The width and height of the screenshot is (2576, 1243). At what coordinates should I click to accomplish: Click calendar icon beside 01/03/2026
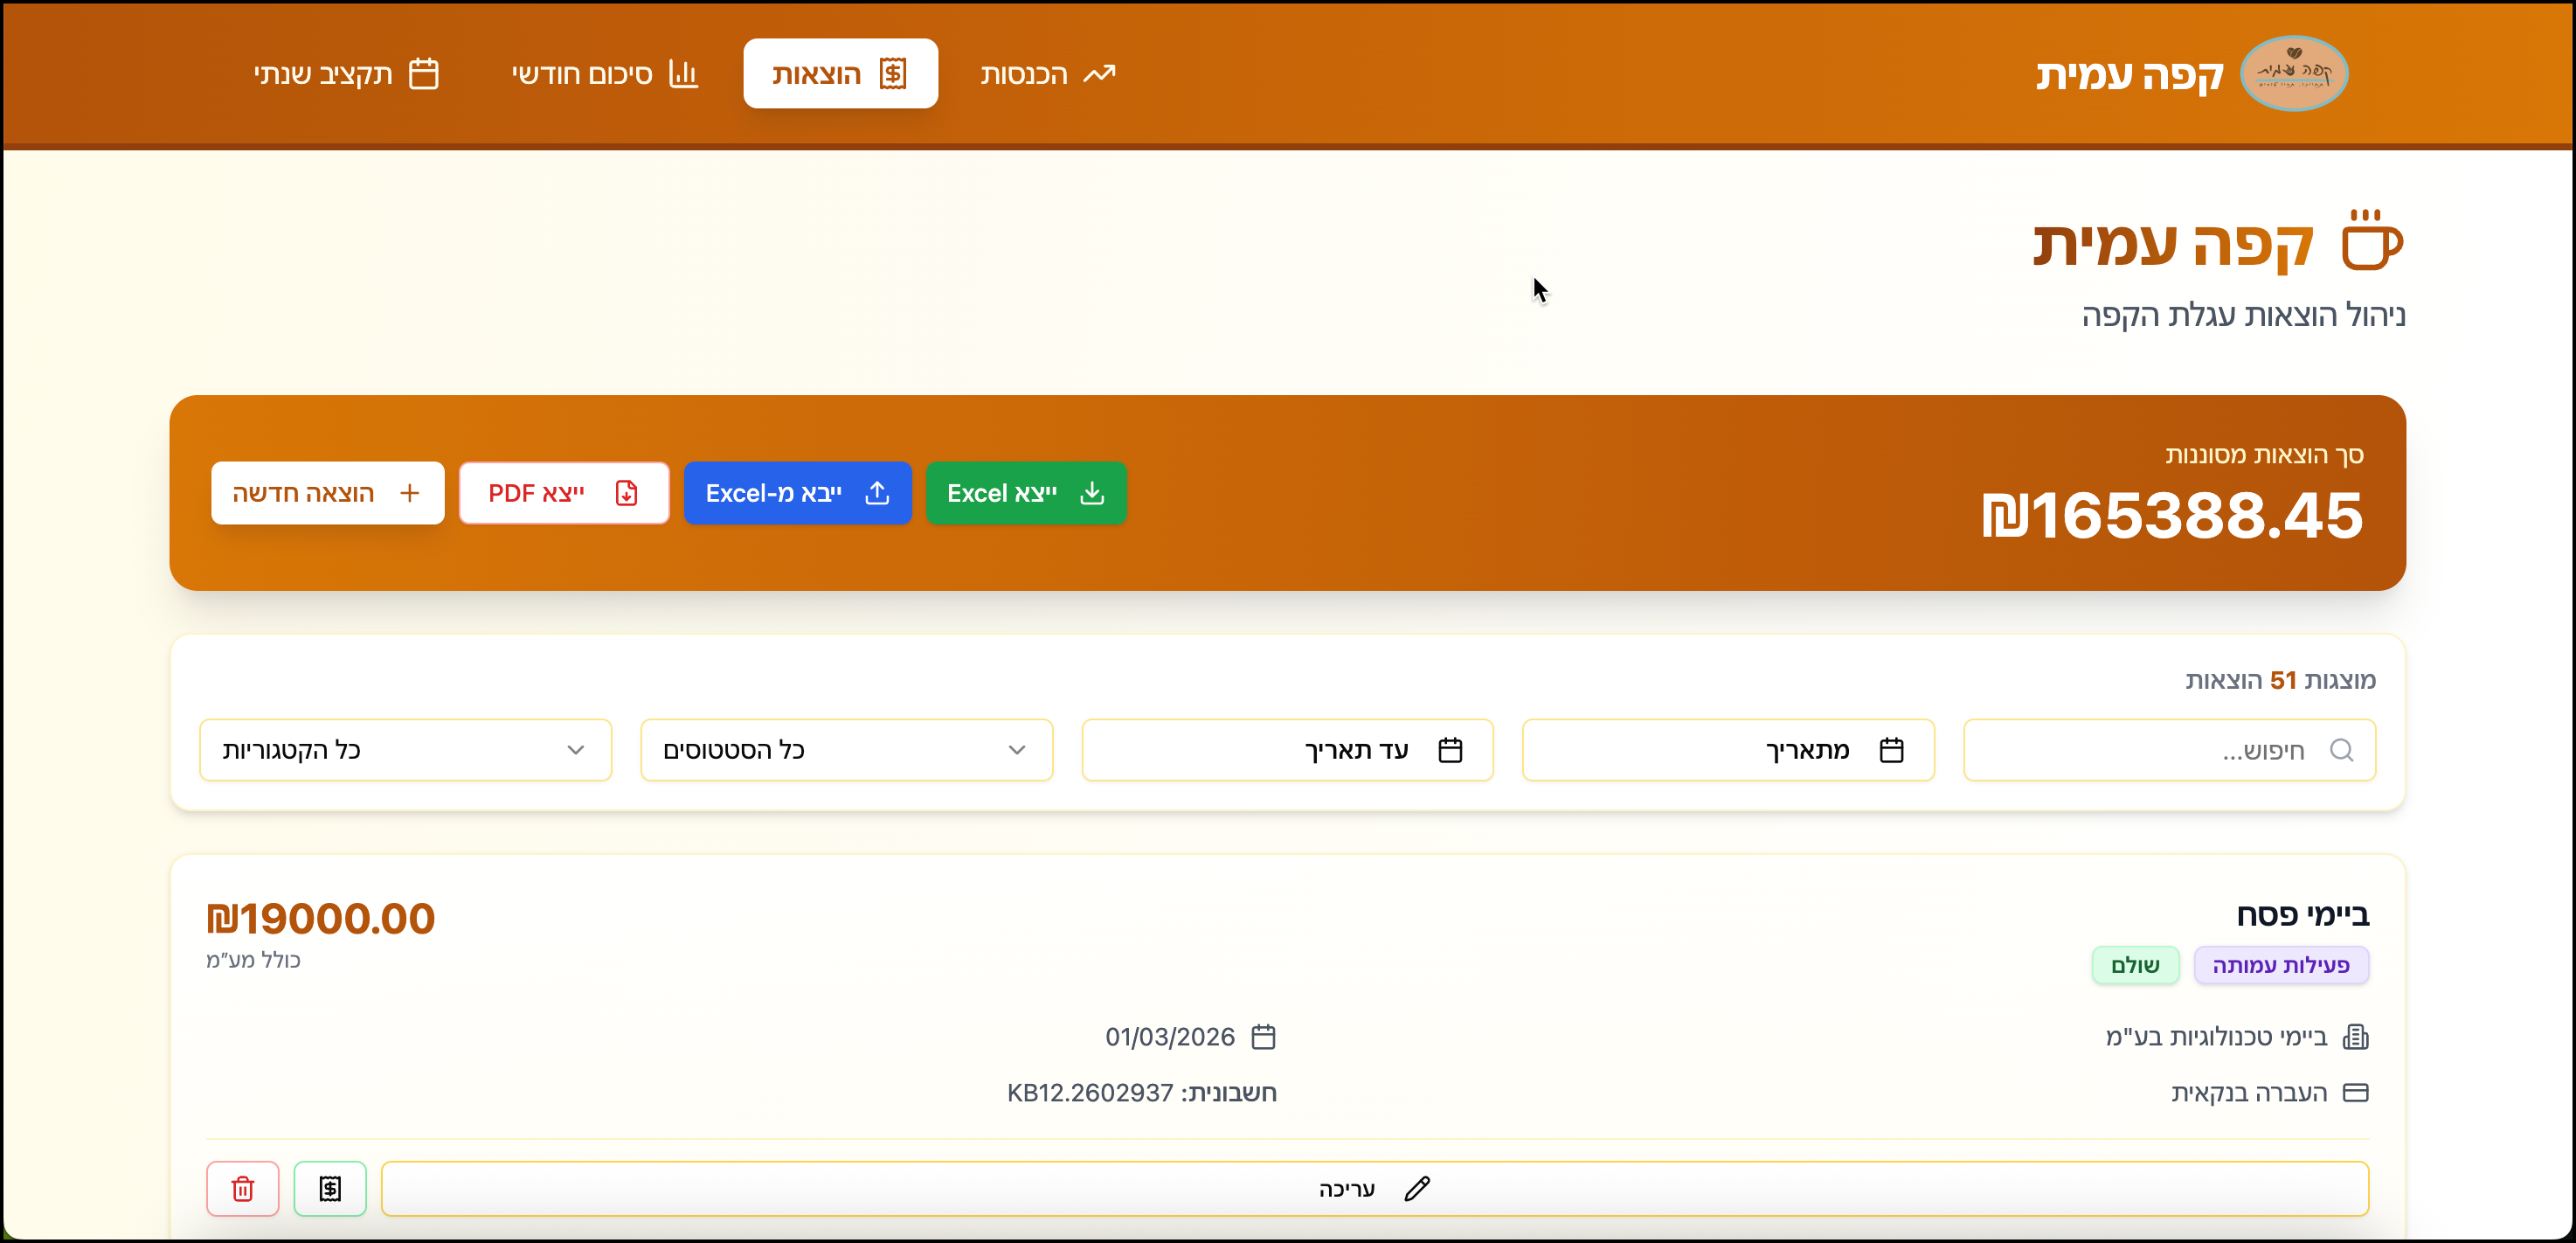(1264, 1037)
